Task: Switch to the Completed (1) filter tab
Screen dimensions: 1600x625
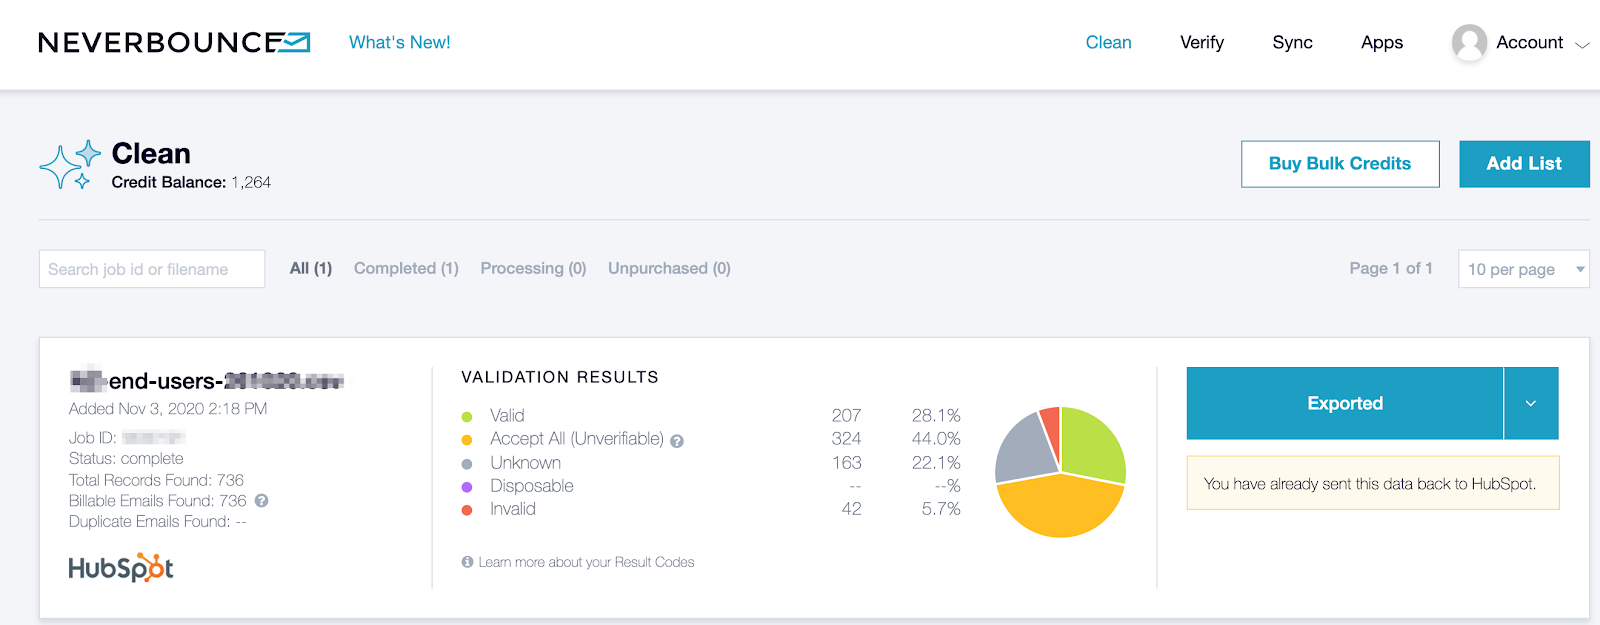Action: (406, 268)
